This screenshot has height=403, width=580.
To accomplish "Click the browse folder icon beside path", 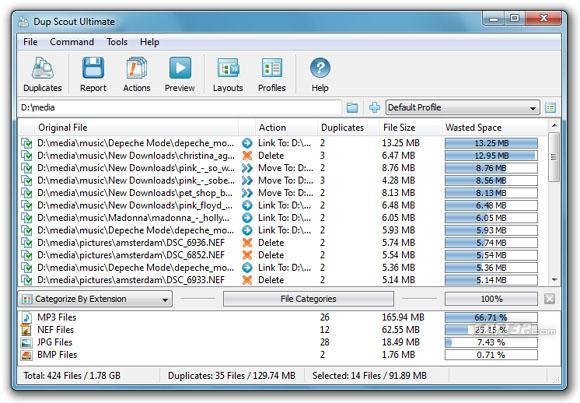I will [352, 108].
